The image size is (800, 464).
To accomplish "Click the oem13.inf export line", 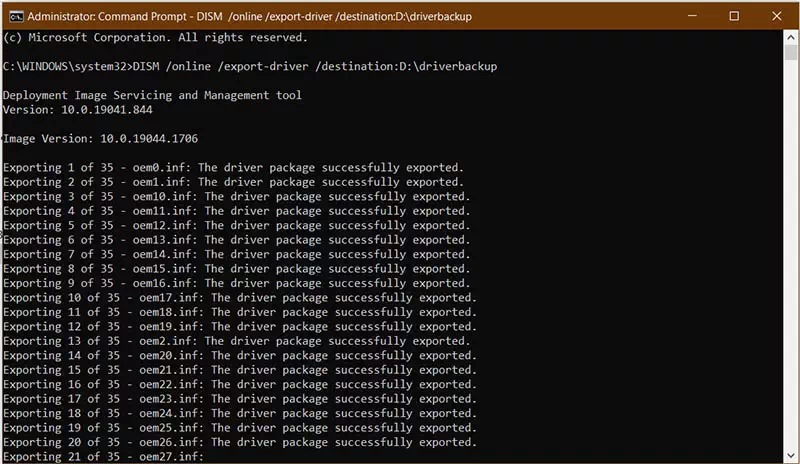I will pyautogui.click(x=236, y=240).
